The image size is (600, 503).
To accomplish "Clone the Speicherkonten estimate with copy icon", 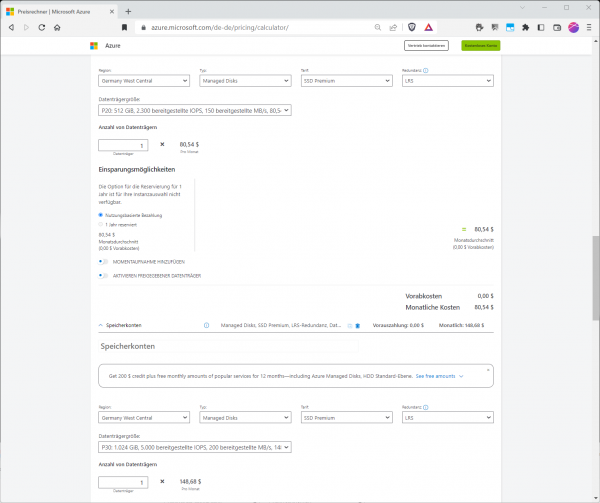I will [x=350, y=326].
